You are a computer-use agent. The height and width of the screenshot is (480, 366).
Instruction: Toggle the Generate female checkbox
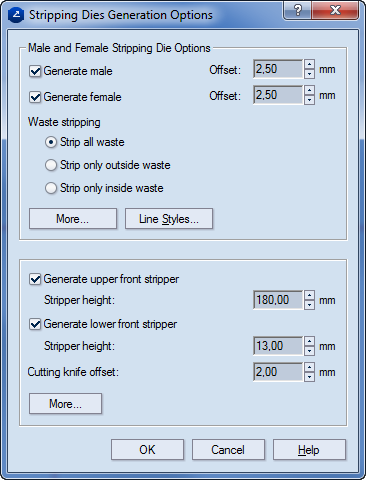[x=35, y=97]
